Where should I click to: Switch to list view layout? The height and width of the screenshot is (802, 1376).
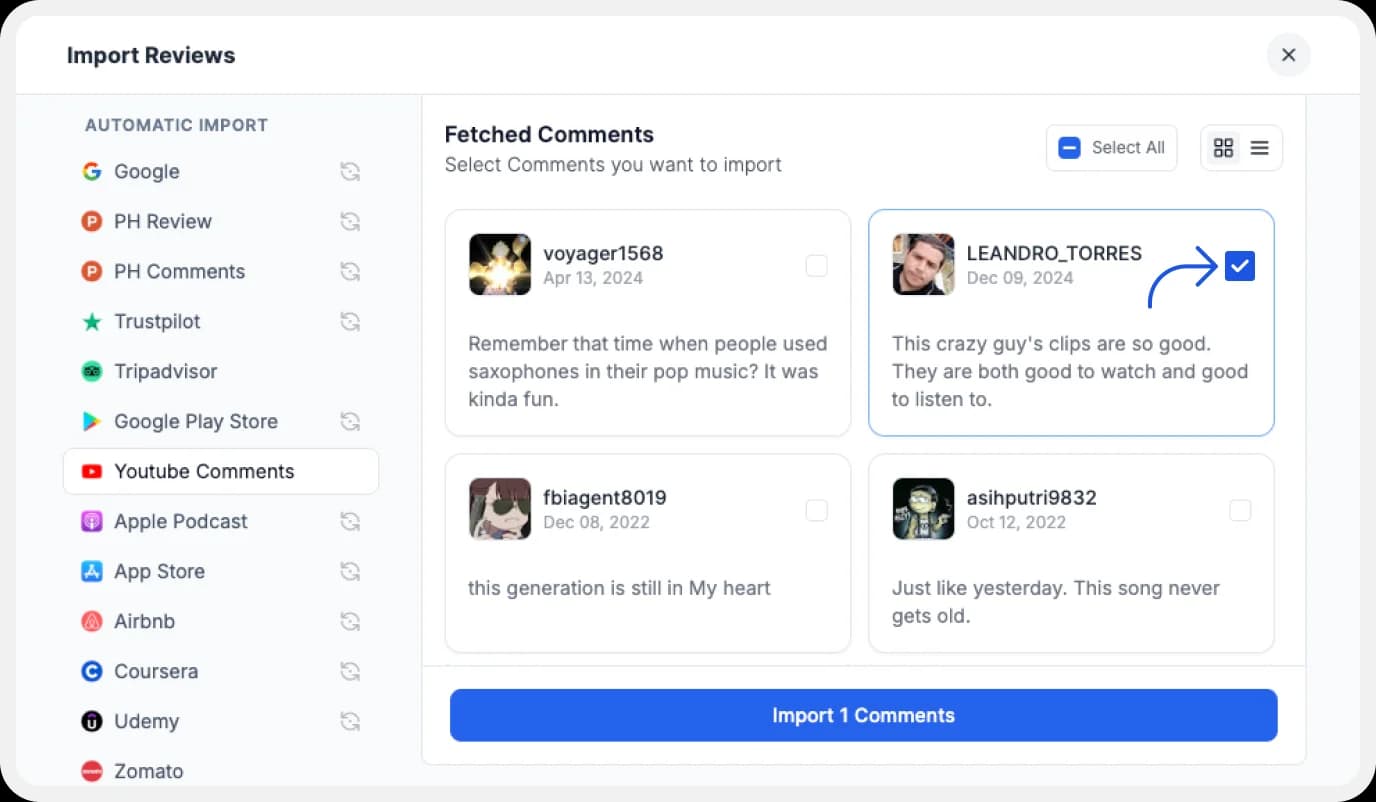[1258, 147]
